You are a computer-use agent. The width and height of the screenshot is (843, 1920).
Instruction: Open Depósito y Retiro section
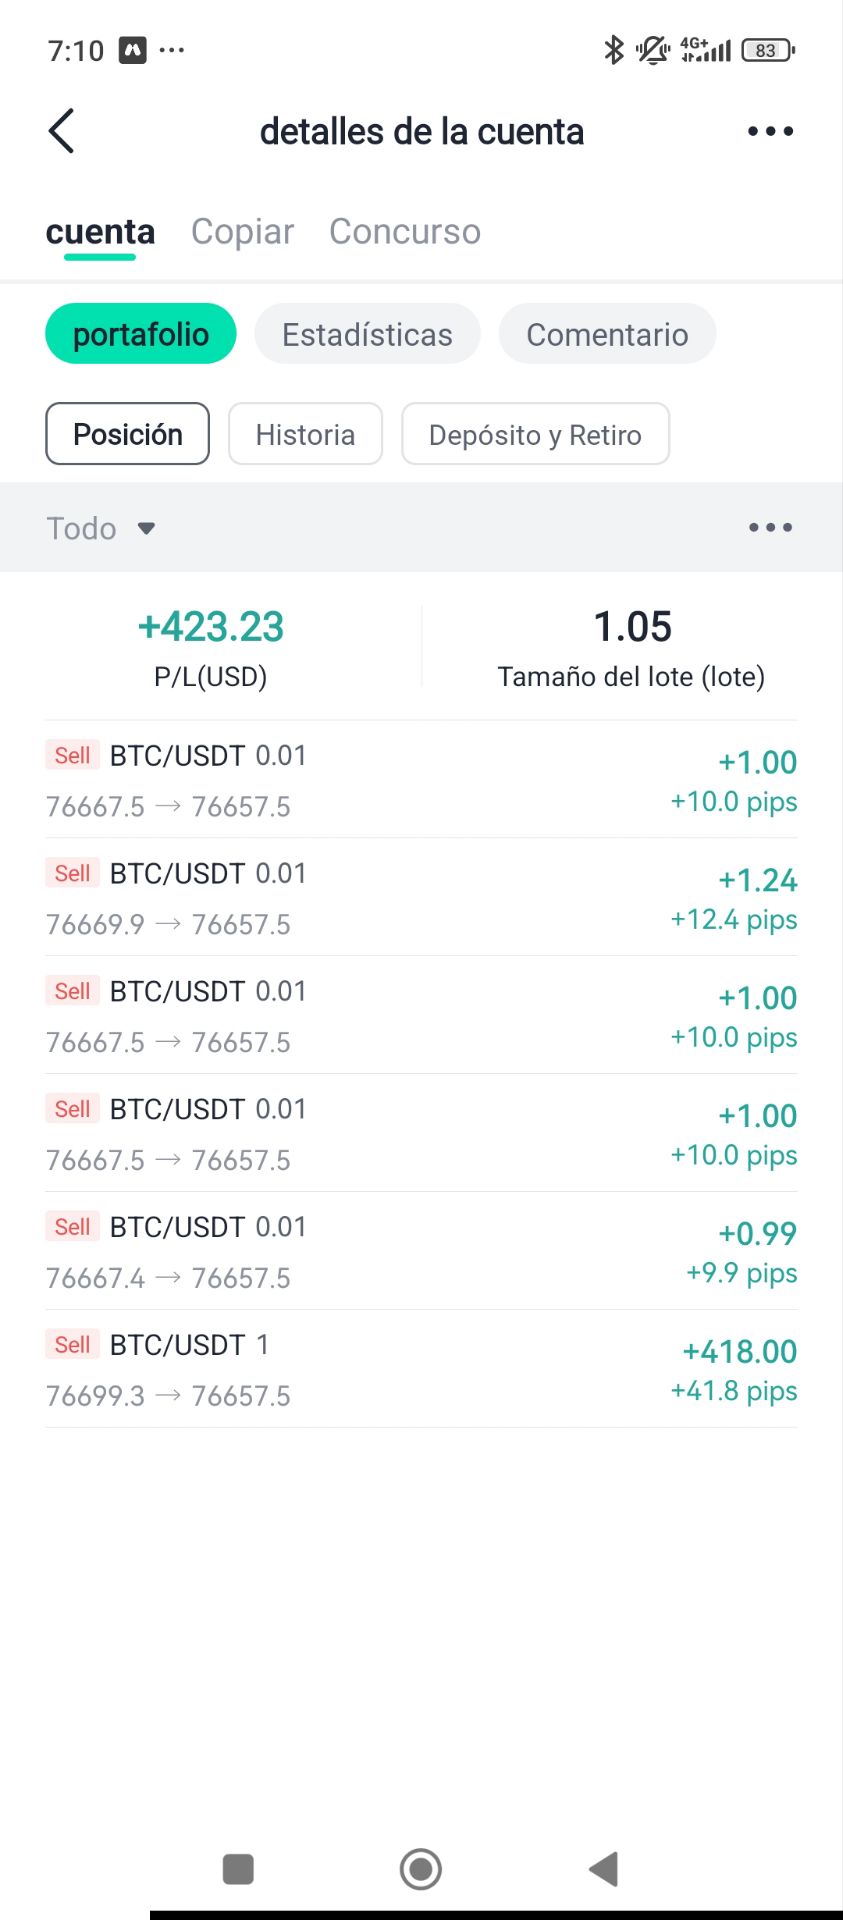(x=535, y=434)
